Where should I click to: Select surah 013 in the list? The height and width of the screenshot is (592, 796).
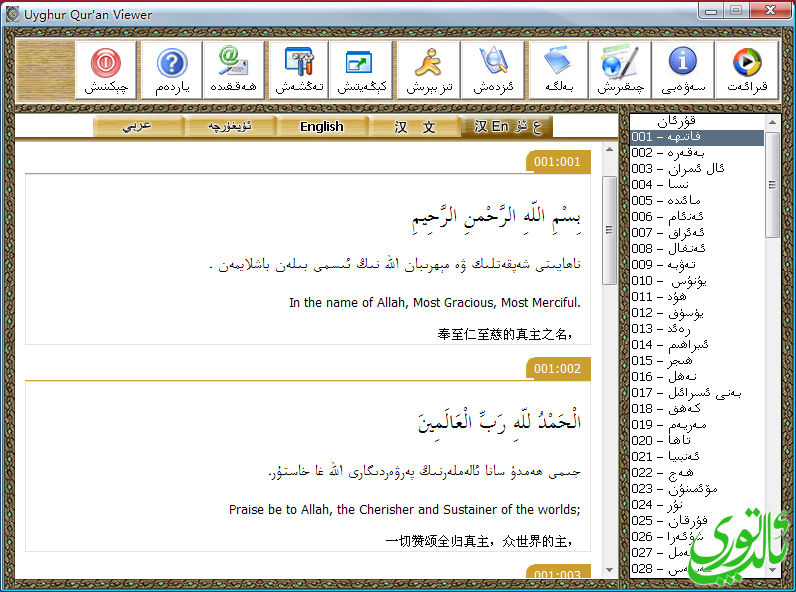697,329
